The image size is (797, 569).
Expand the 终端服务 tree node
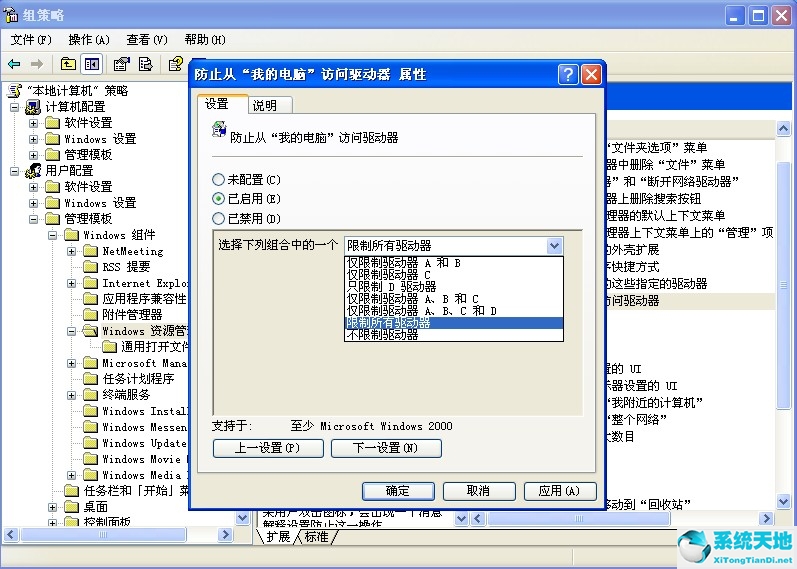click(x=72, y=395)
